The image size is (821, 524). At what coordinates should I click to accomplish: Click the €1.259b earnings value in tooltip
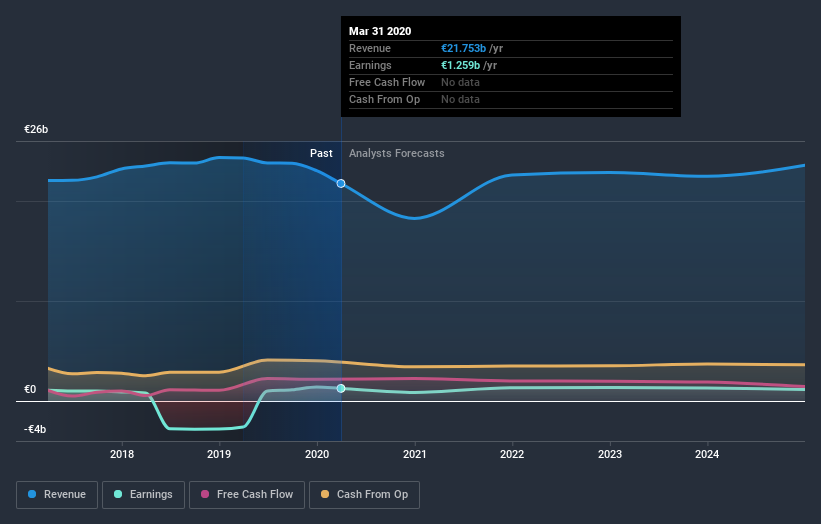pos(460,65)
